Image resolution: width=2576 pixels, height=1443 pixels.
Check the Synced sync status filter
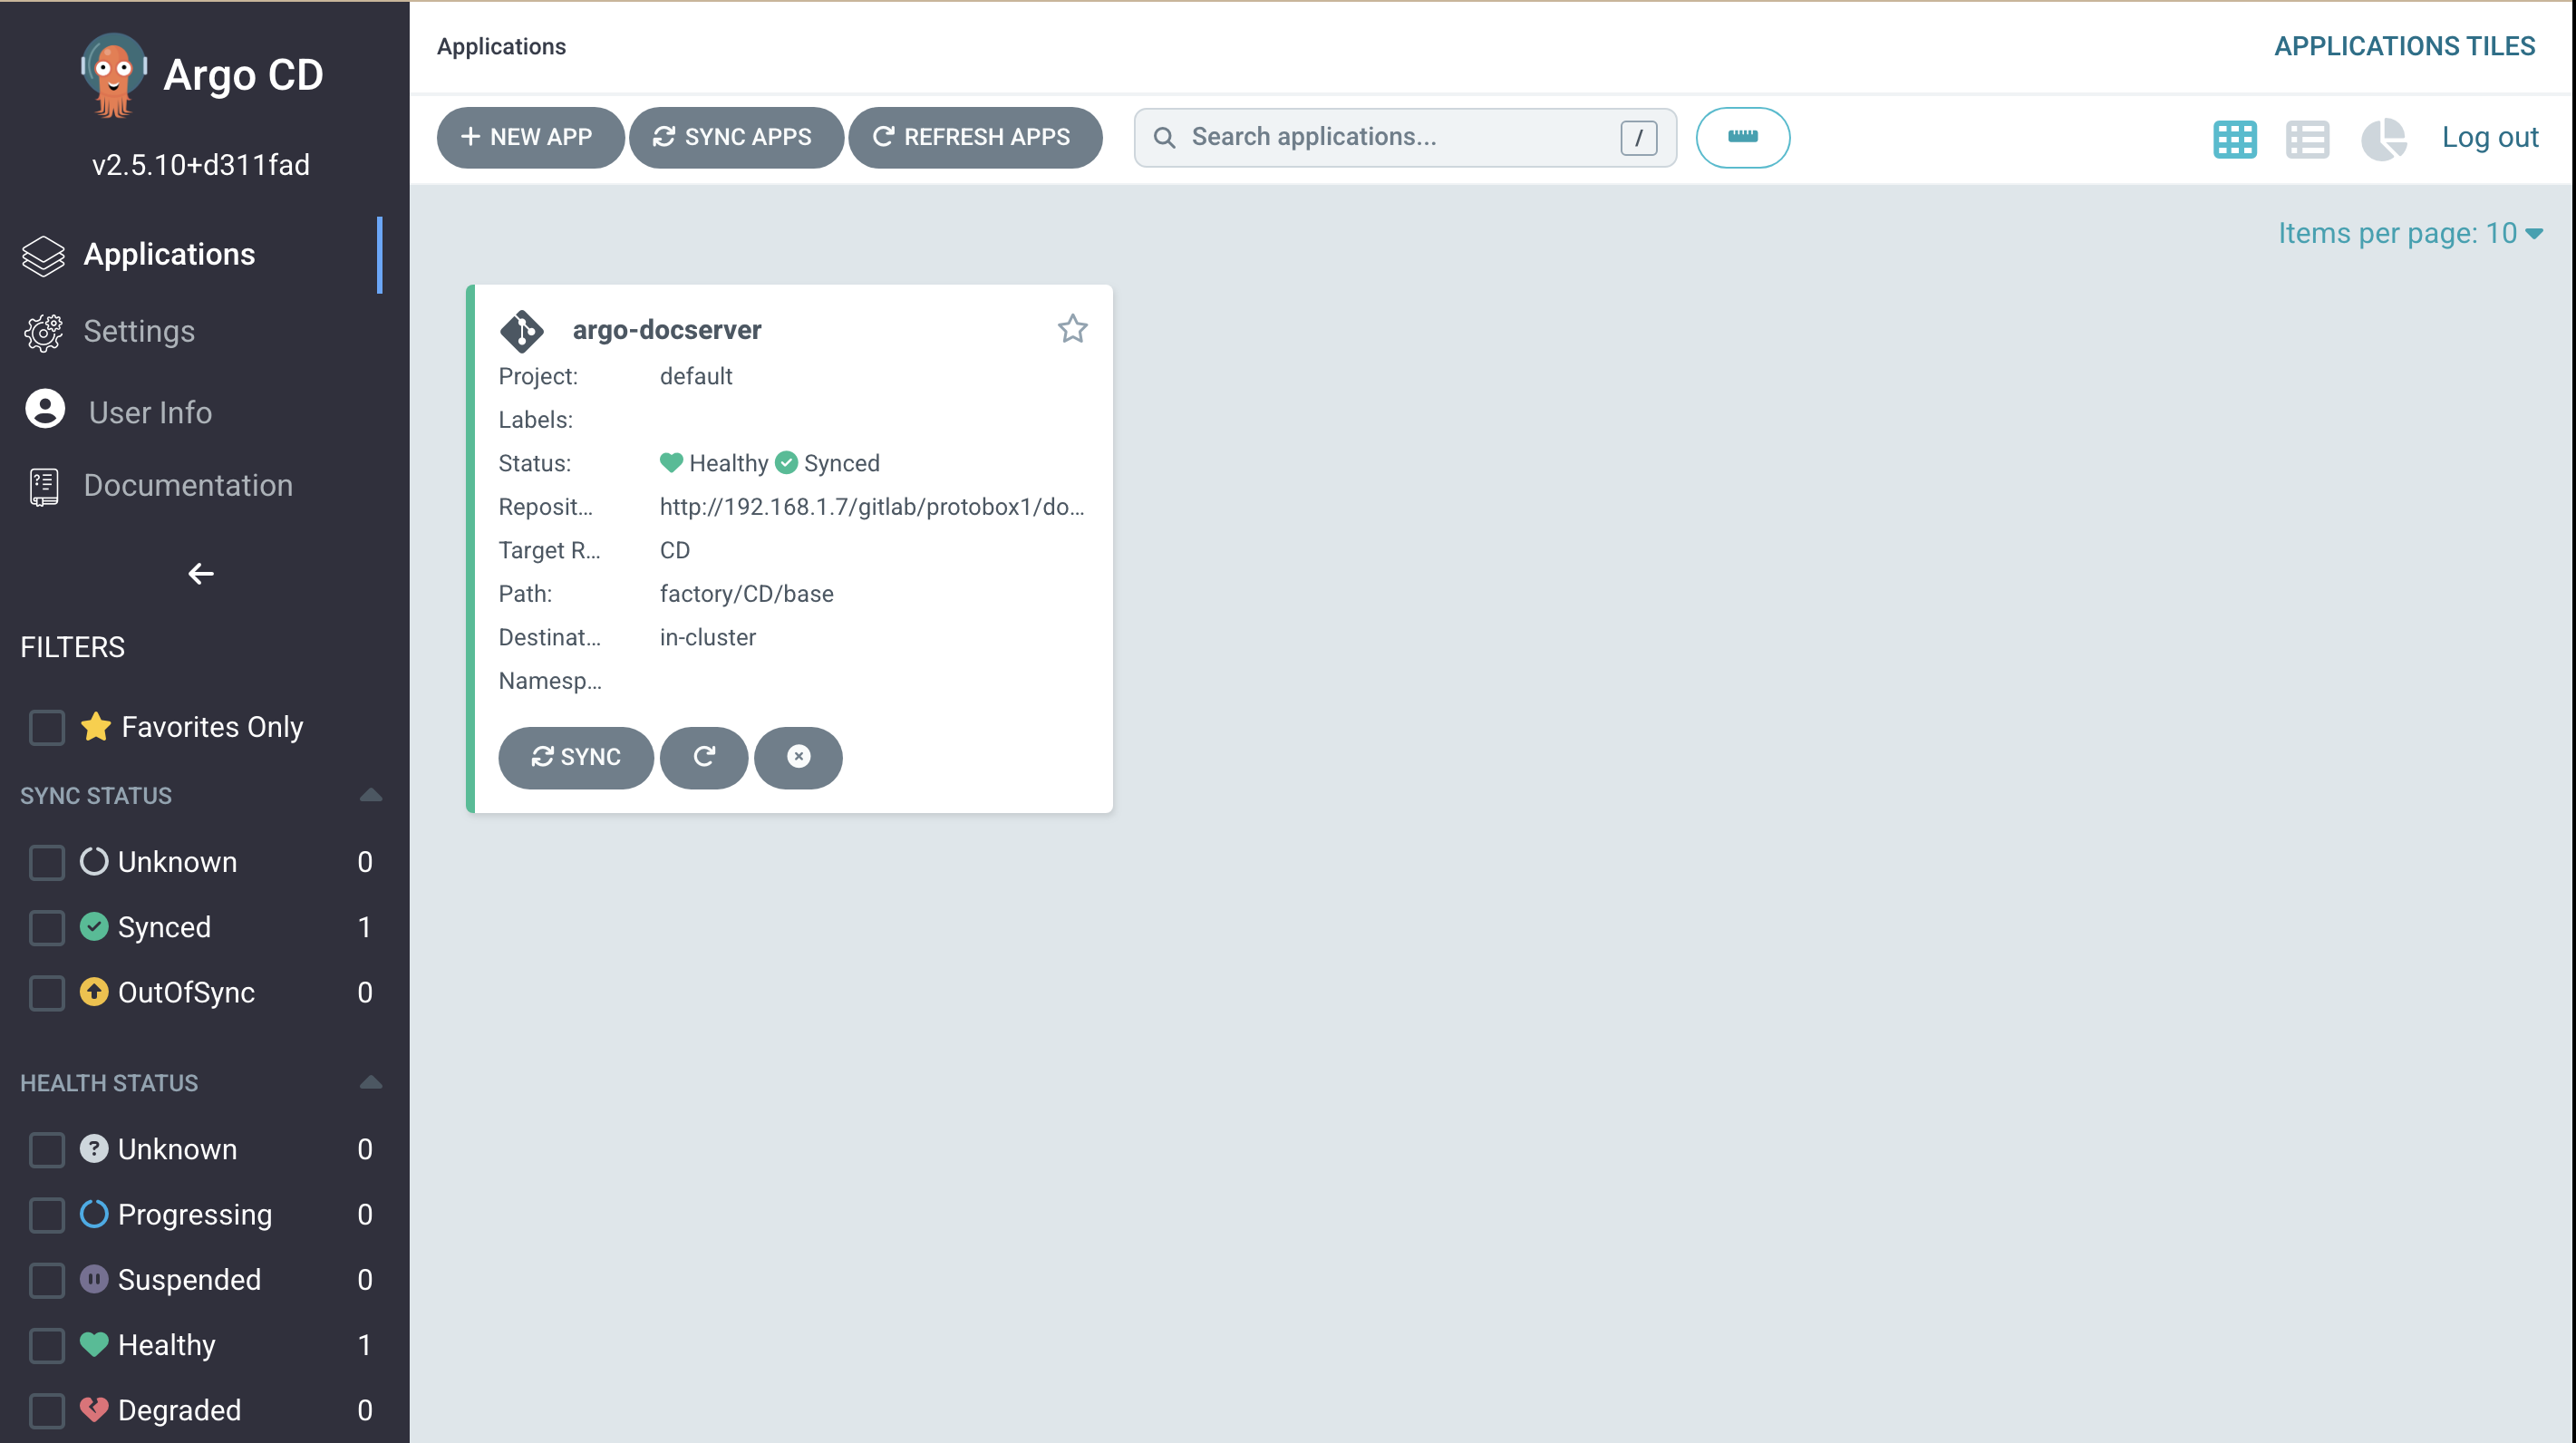point(47,927)
